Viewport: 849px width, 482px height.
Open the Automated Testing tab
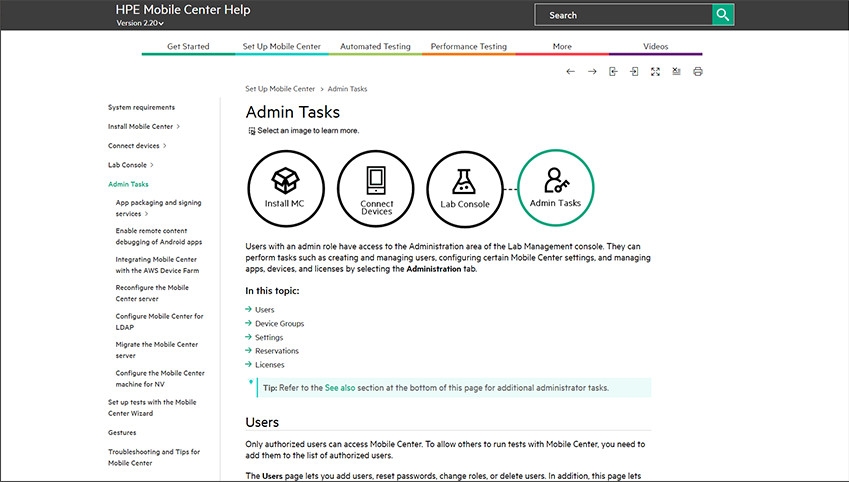point(375,47)
